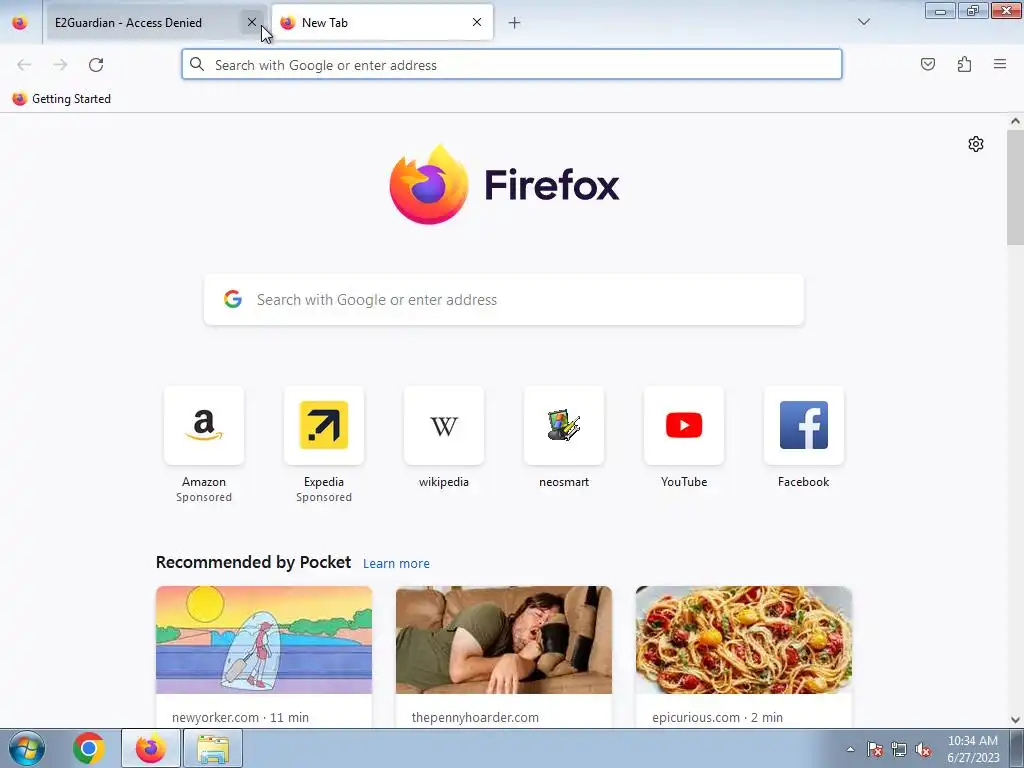This screenshot has width=1024, height=768.
Task: Click the scrollbar up arrow
Action: 1015,121
